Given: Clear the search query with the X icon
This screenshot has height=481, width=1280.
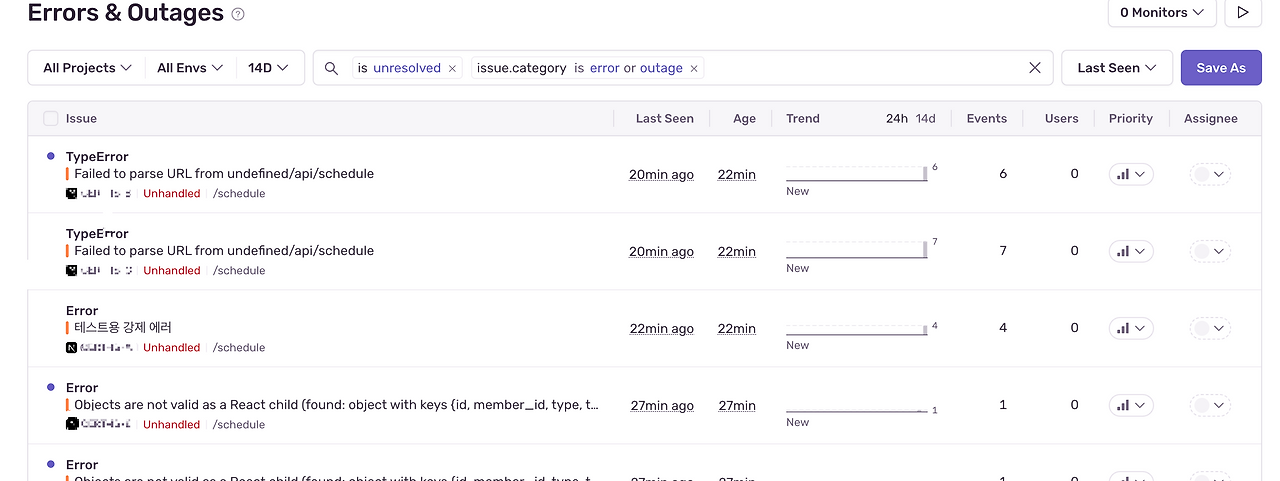Looking at the screenshot, I should point(1035,68).
